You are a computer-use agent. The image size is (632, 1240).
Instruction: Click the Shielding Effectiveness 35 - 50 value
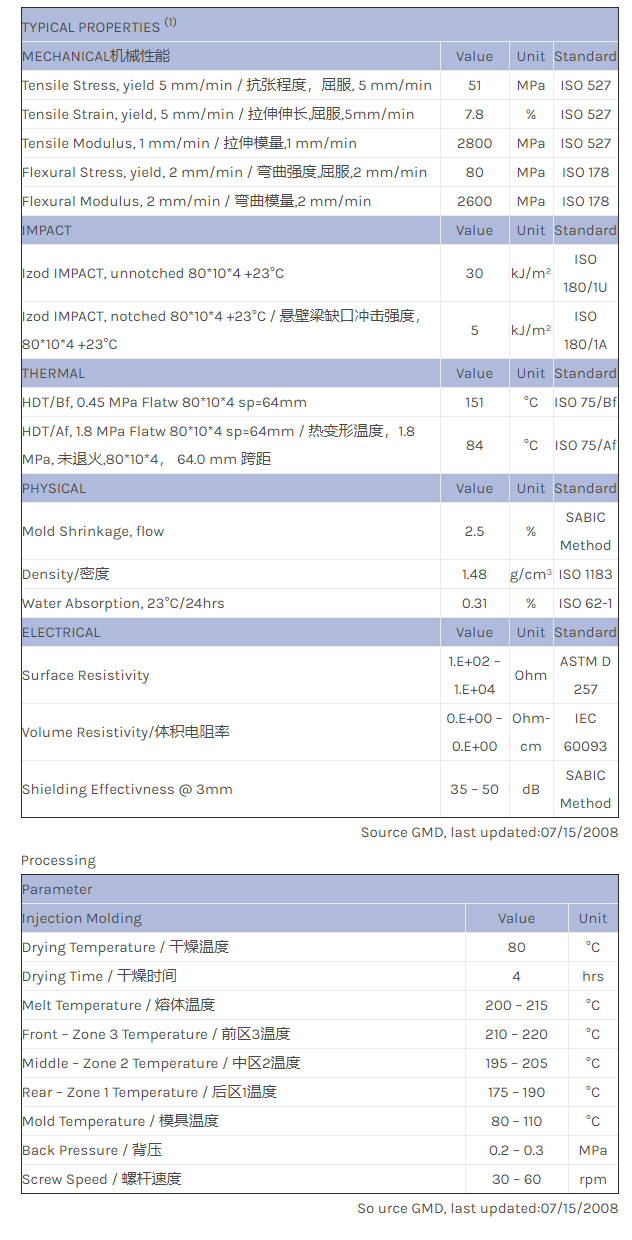(x=474, y=789)
